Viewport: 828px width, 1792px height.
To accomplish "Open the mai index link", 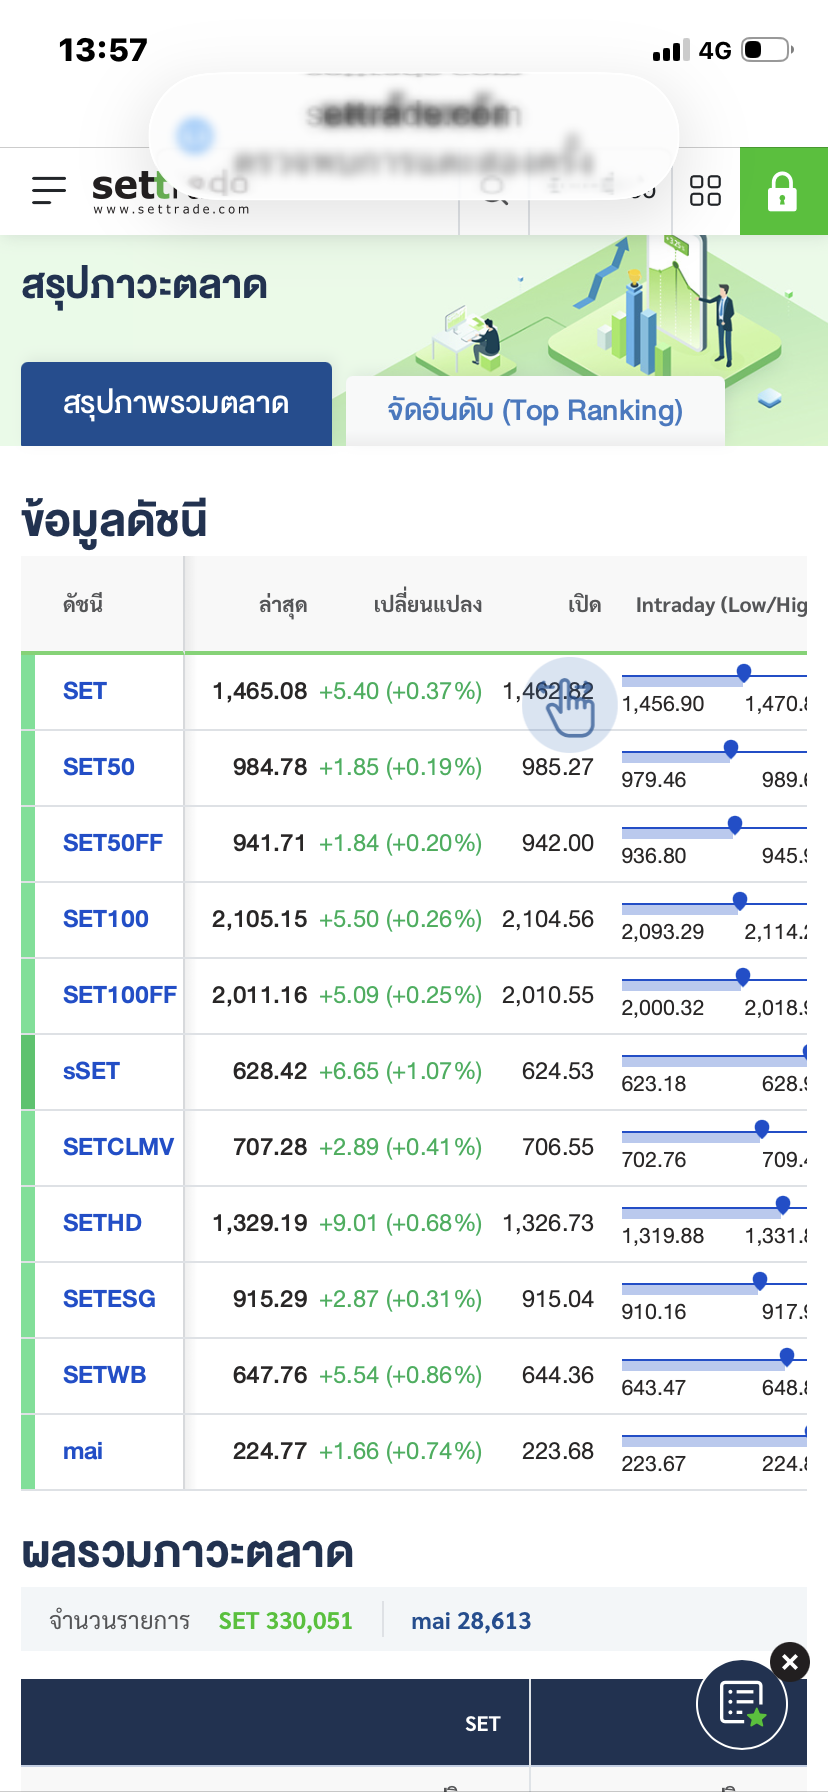I will (x=83, y=1451).
